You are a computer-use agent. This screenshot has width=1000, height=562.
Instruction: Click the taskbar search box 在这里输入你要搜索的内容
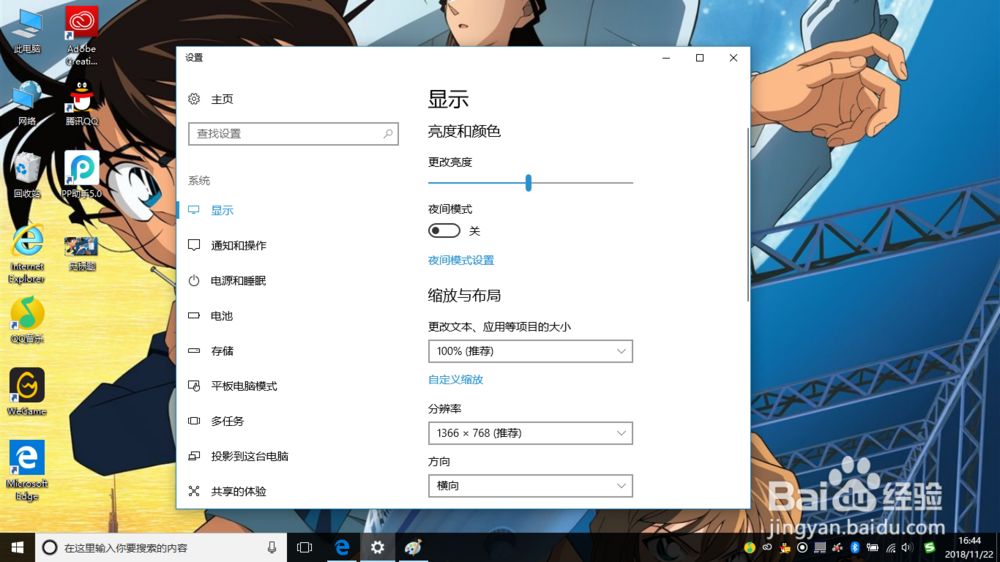[160, 547]
